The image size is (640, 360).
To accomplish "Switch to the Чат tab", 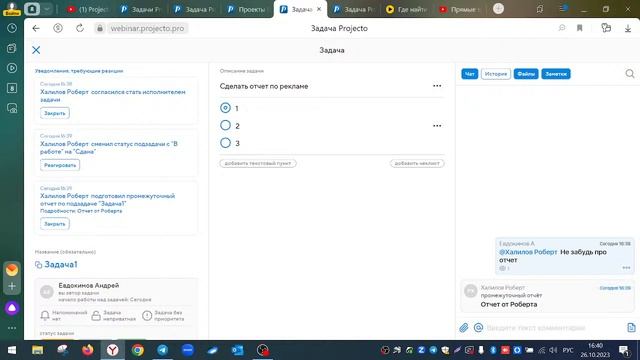I will (x=470, y=74).
